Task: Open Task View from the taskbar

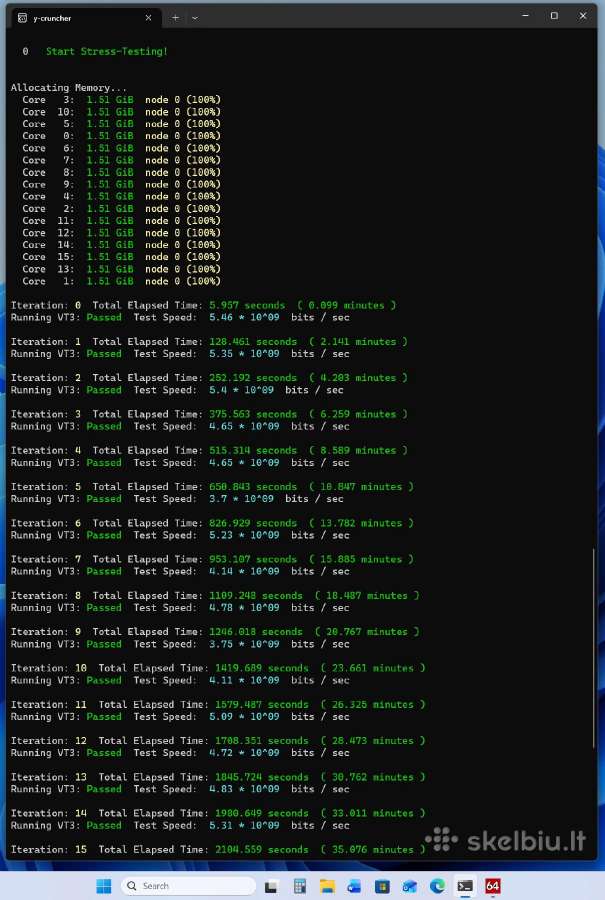Action: pos(272,886)
